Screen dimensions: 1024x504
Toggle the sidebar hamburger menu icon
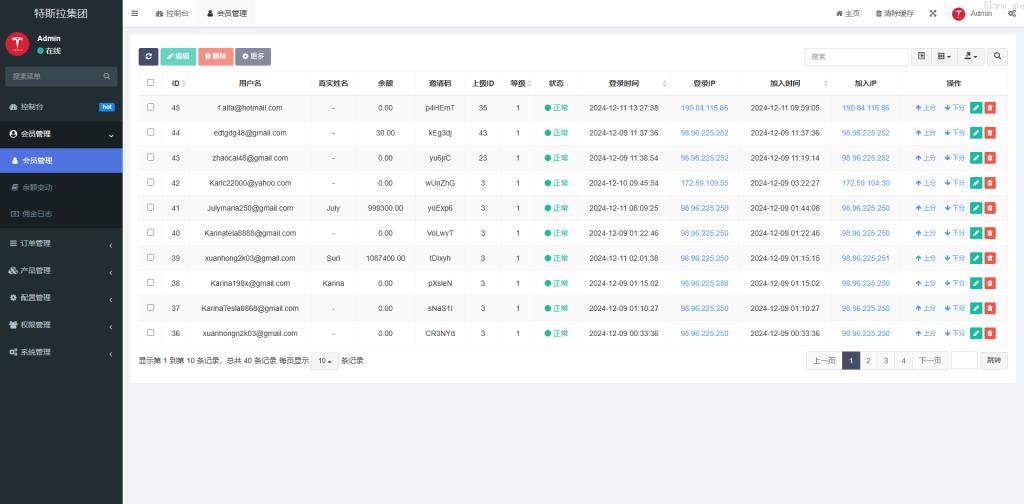click(x=135, y=14)
